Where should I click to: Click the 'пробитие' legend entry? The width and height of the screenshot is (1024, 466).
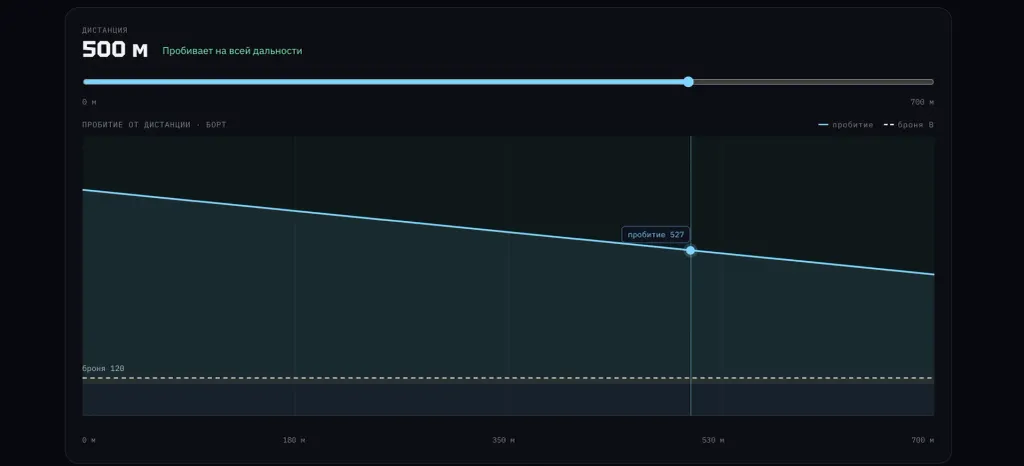(846, 125)
